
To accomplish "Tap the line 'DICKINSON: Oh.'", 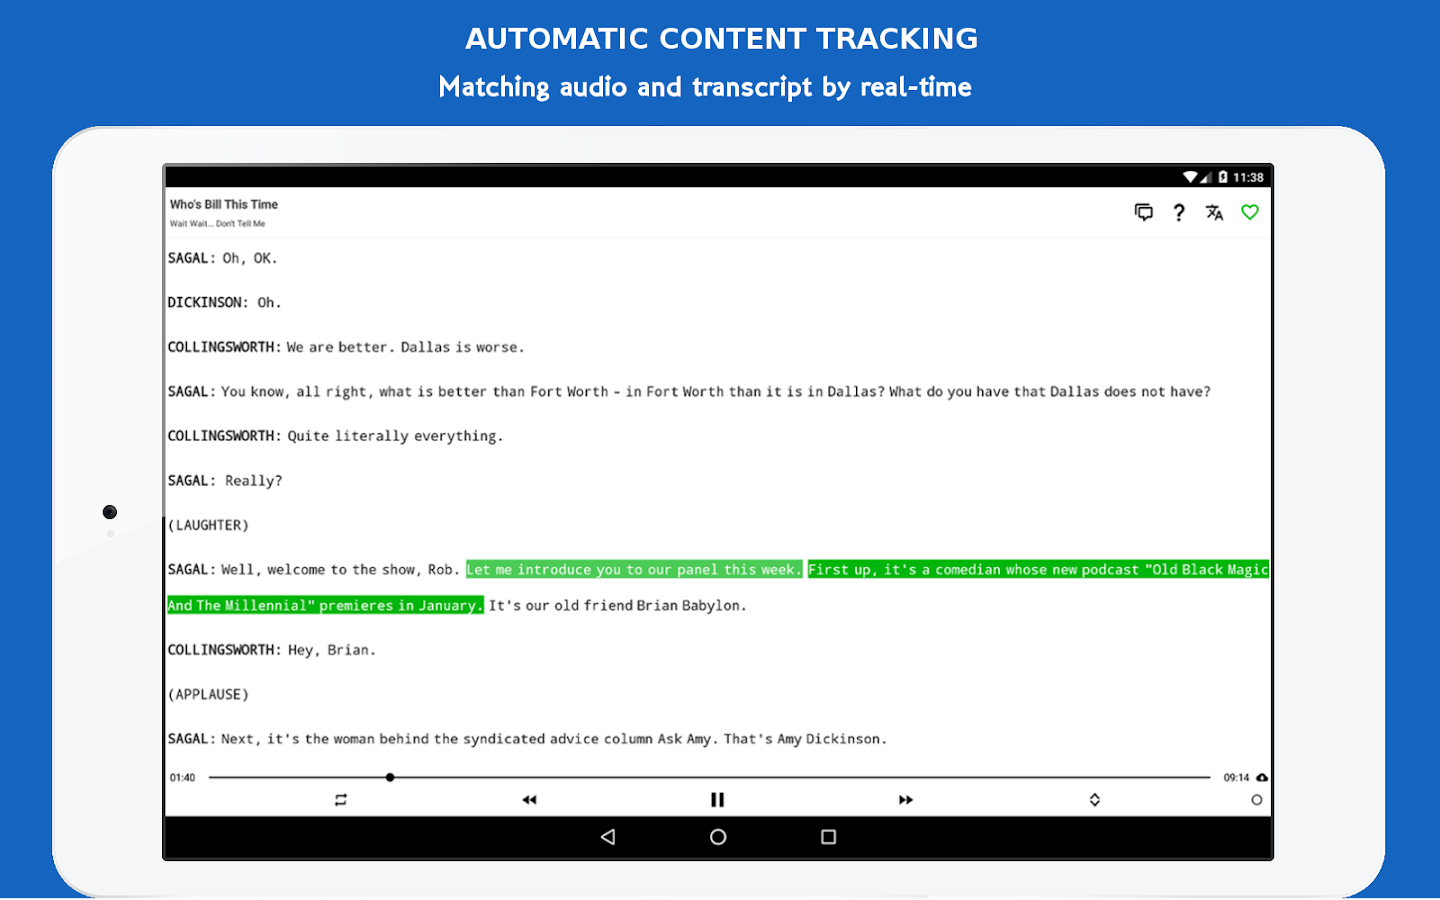I will [x=224, y=302].
